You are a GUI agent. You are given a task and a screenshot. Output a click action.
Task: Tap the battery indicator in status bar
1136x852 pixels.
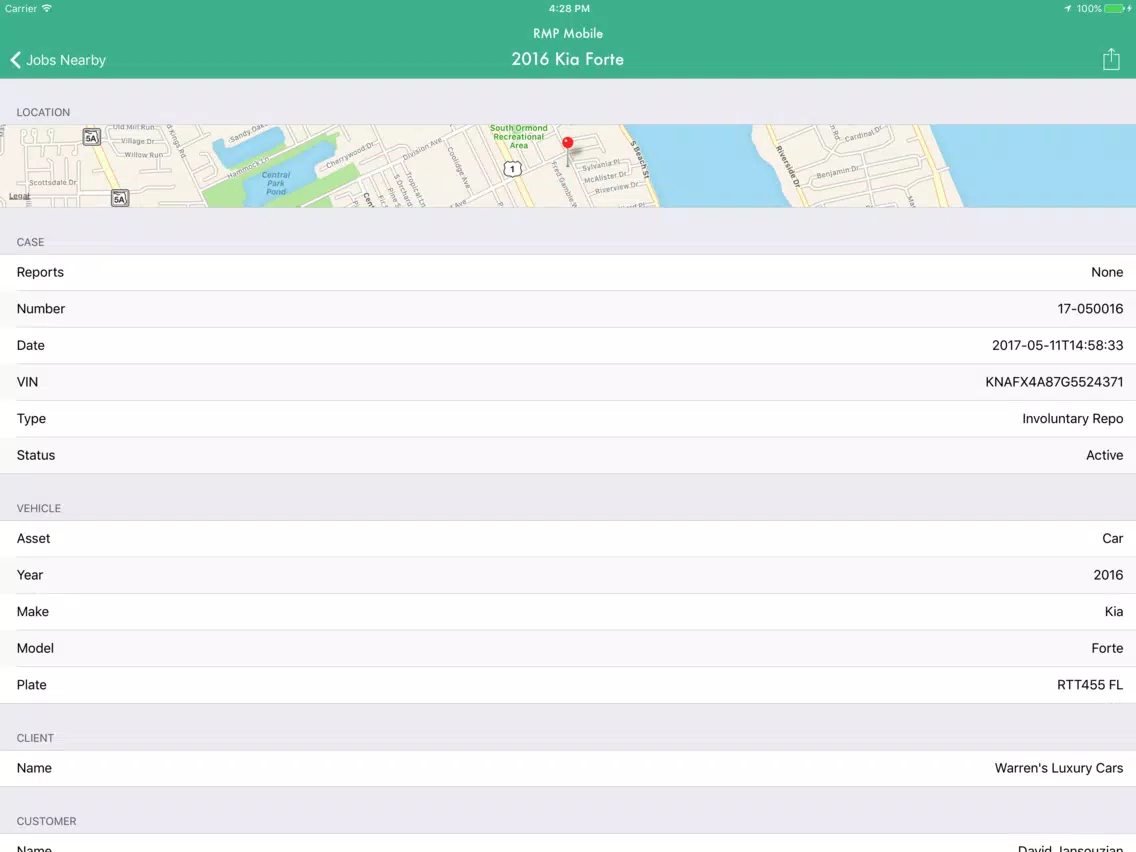tap(1114, 9)
